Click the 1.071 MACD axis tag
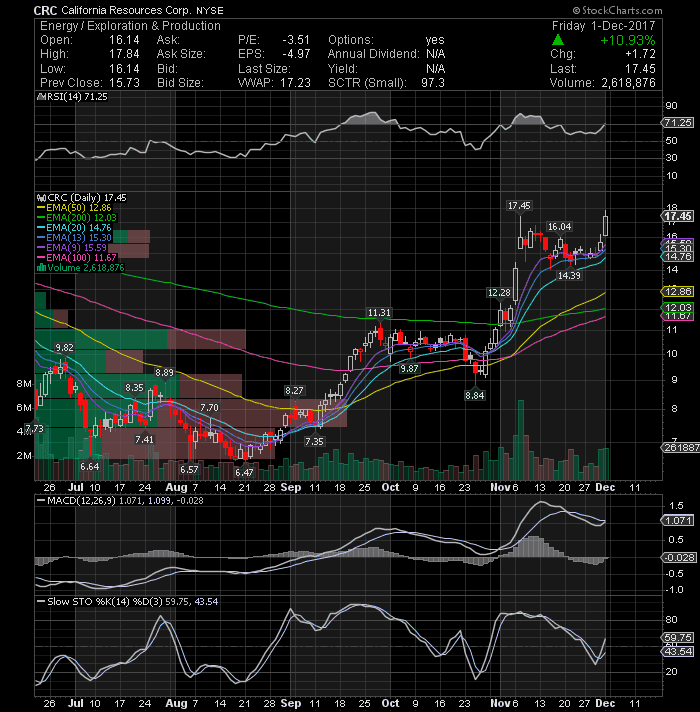The image size is (700, 712). (678, 520)
